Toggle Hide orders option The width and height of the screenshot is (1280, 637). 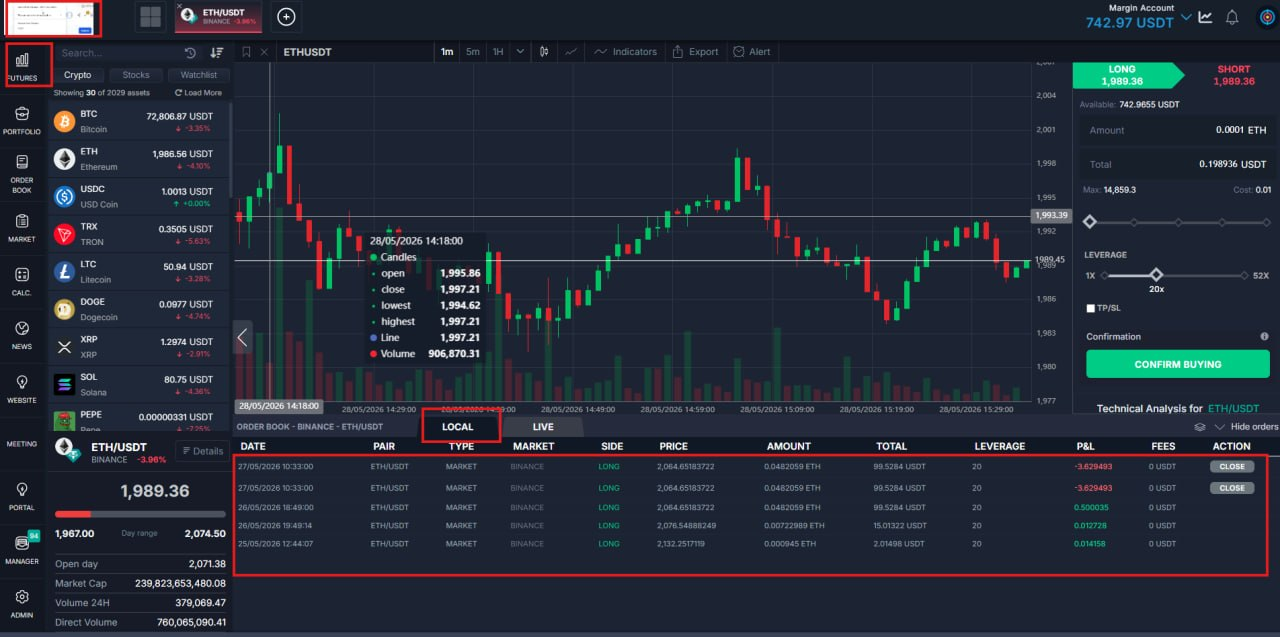1245,427
